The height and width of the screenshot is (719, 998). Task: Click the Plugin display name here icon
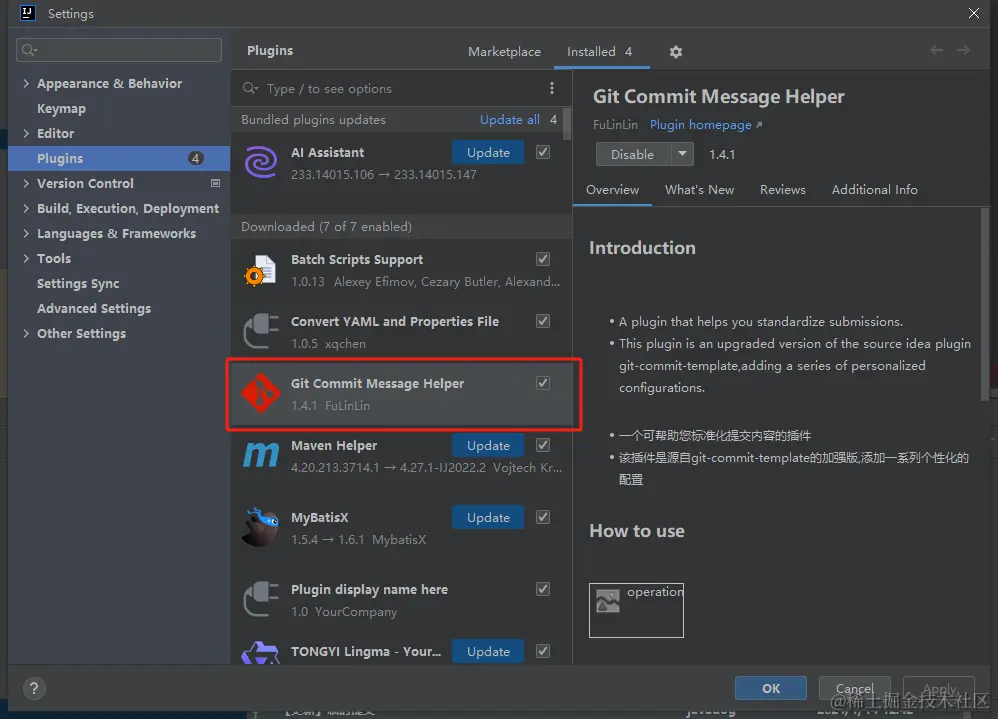pyautogui.click(x=261, y=599)
